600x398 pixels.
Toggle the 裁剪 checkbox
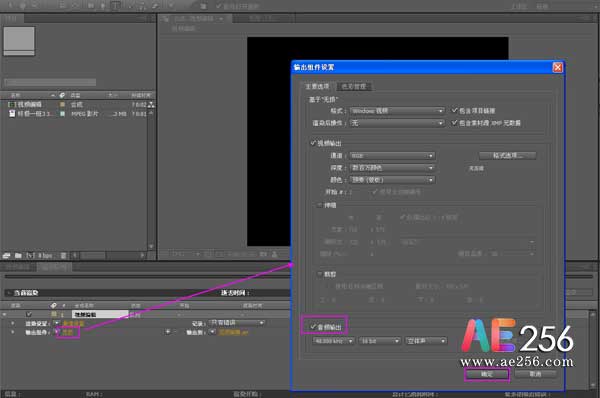(x=320, y=274)
